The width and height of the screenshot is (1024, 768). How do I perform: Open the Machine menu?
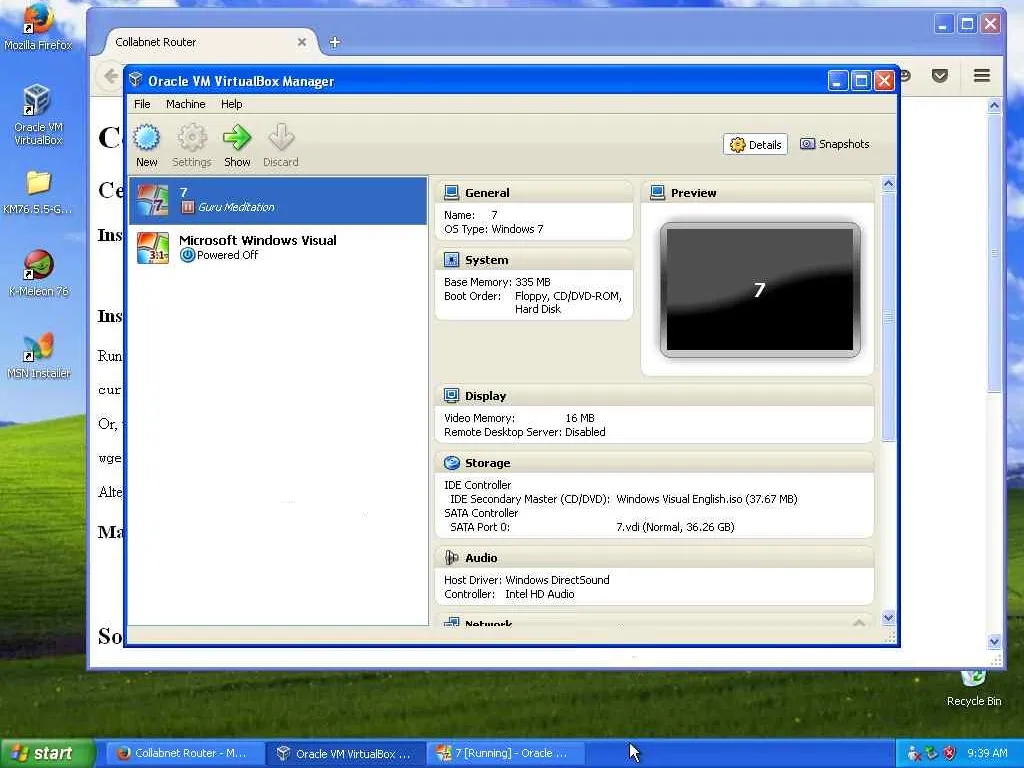pos(185,104)
